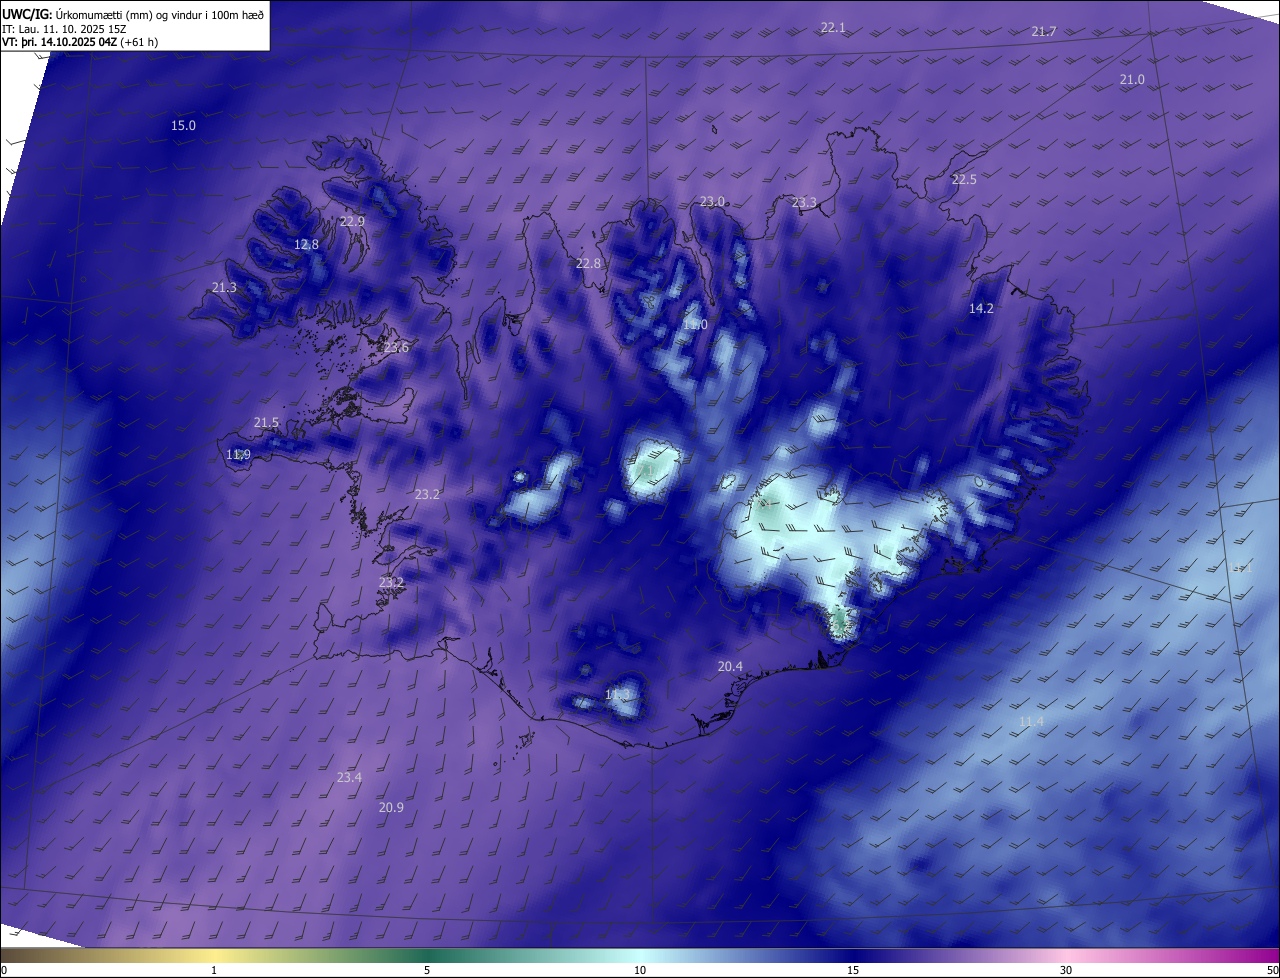Screen dimensions: 1280x978
Task: Click the 20.9 value on the map
Action: 391,808
